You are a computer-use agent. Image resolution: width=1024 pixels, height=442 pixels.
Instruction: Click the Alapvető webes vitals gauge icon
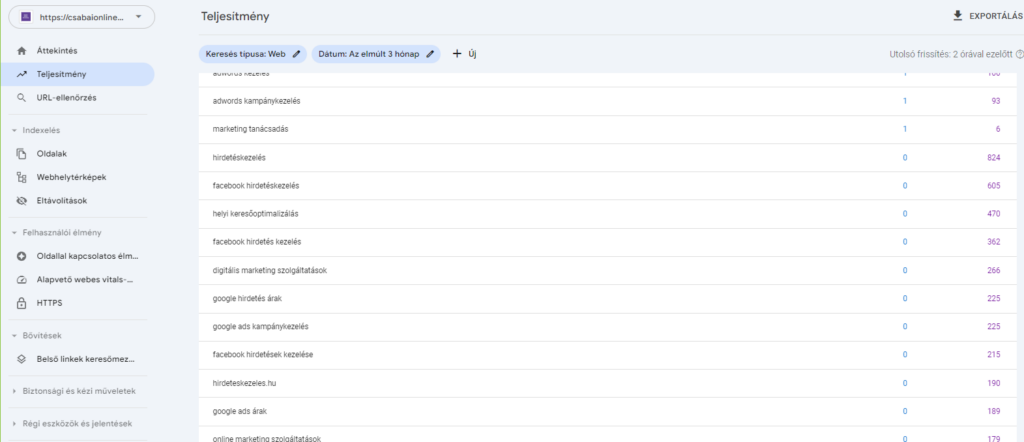click(22, 279)
